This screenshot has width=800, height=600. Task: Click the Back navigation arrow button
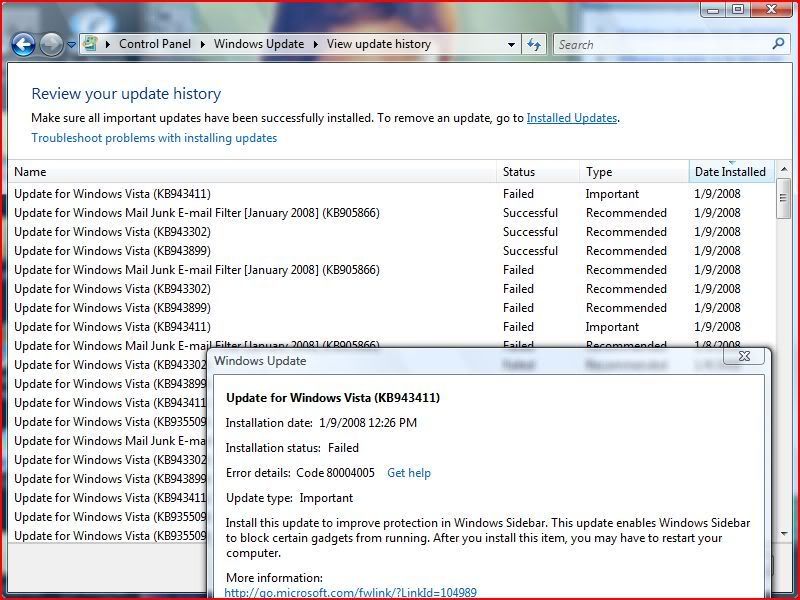click(x=24, y=44)
